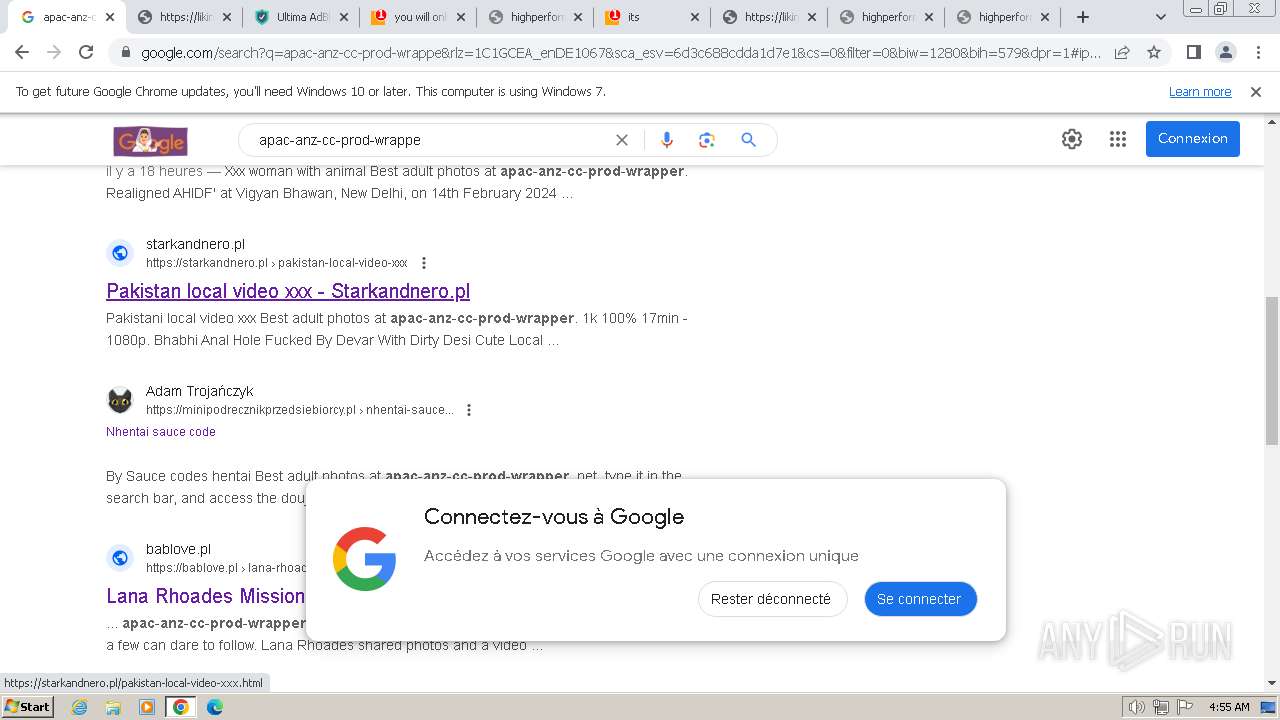Click the address bar URL
The image size is (1280, 720).
click(620, 52)
